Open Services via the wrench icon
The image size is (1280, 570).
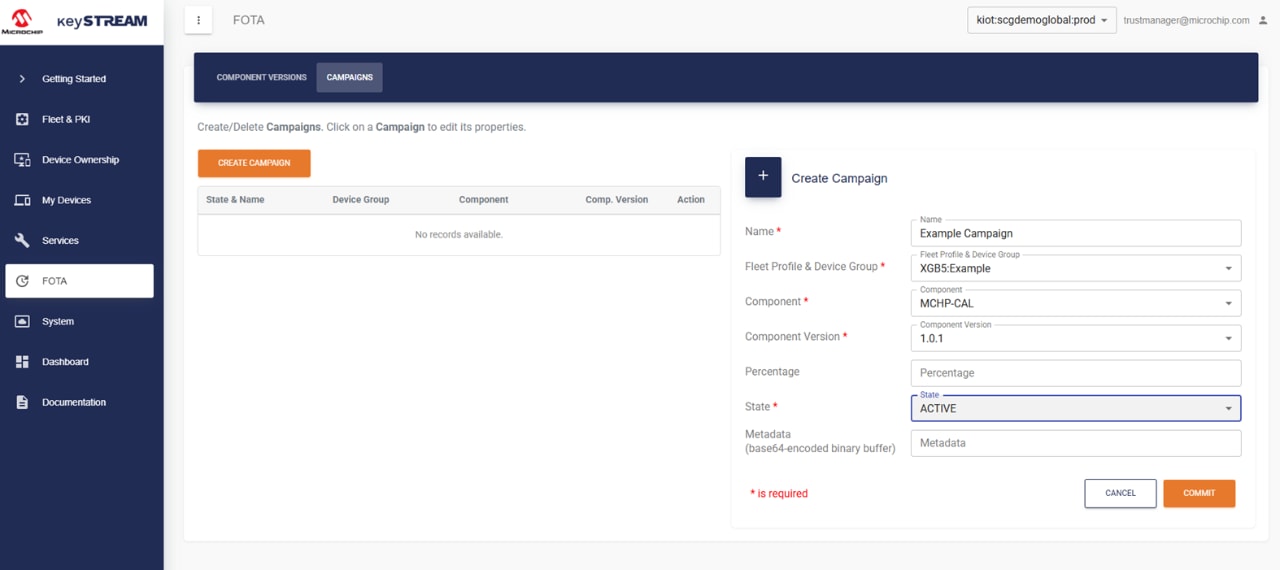pos(22,241)
